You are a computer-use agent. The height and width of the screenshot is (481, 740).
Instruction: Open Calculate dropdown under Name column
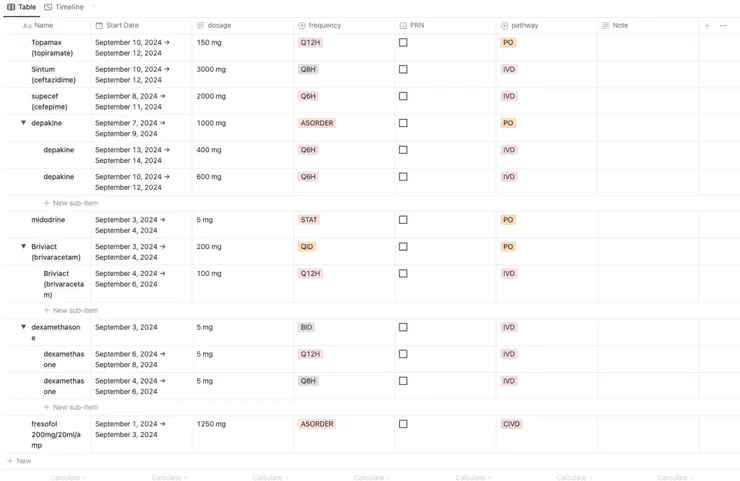coord(68,478)
